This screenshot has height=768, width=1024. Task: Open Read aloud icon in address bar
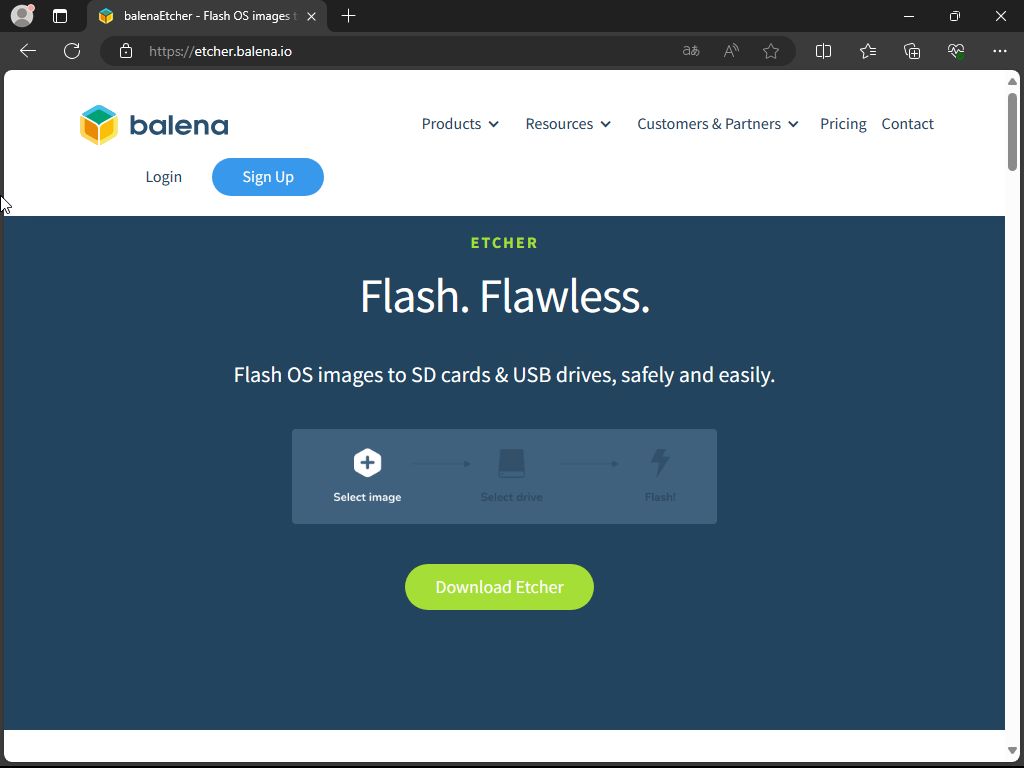[x=731, y=51]
